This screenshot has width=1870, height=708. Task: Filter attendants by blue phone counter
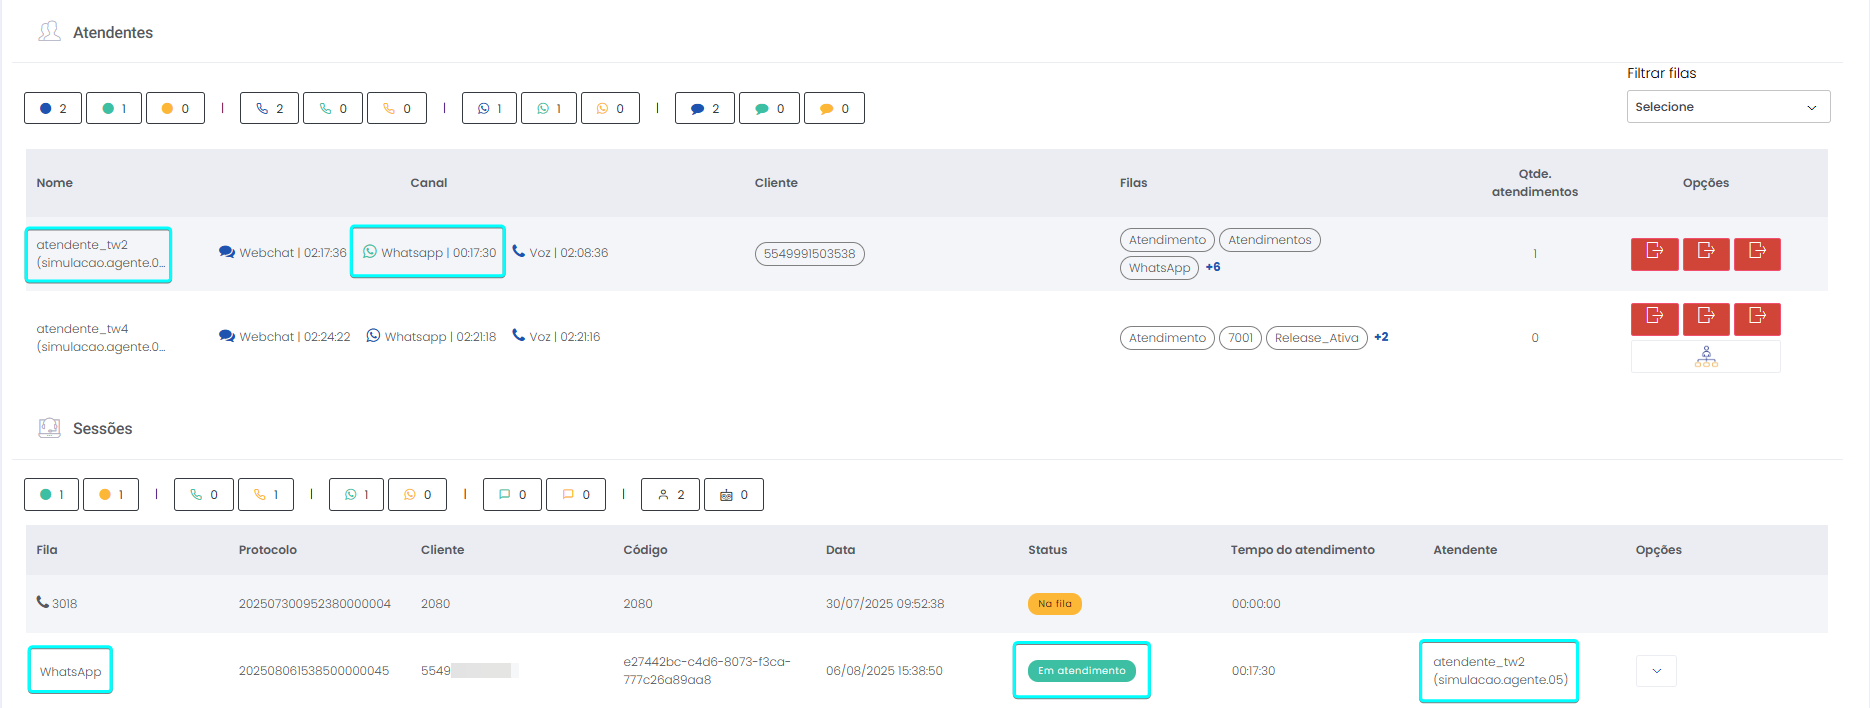click(x=269, y=108)
